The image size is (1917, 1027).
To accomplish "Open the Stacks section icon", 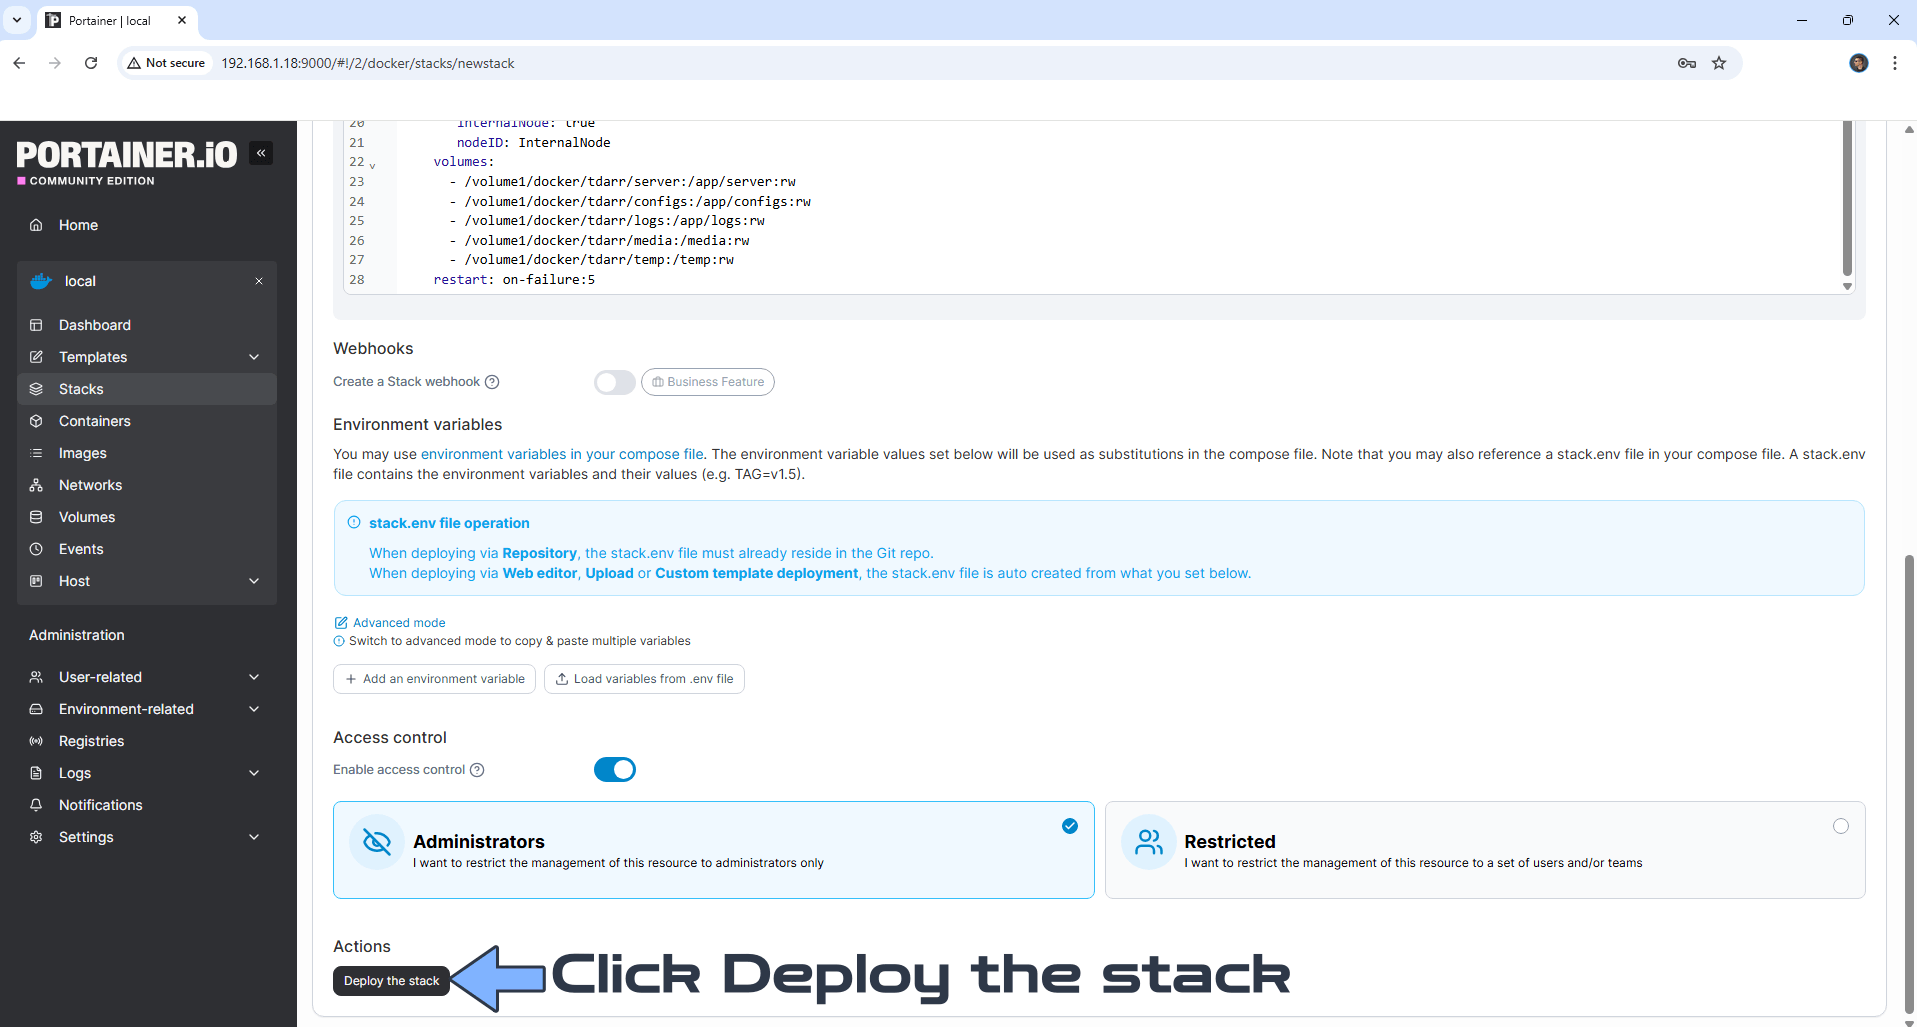I will 37,389.
